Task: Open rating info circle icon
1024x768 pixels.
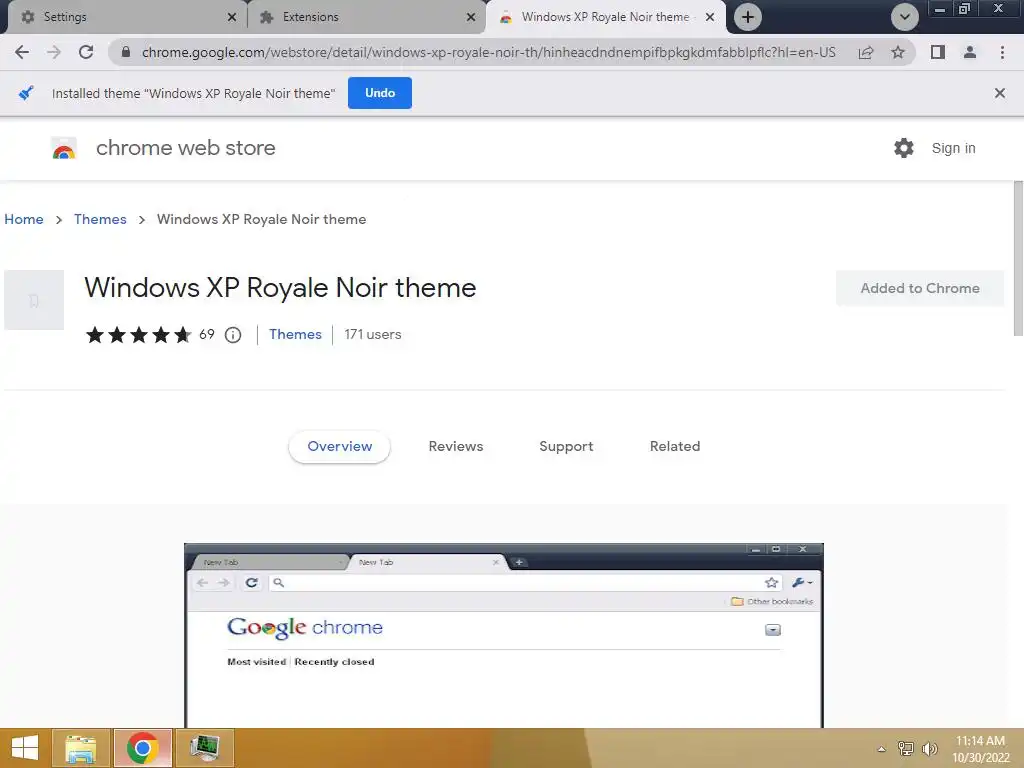Action: pos(232,335)
